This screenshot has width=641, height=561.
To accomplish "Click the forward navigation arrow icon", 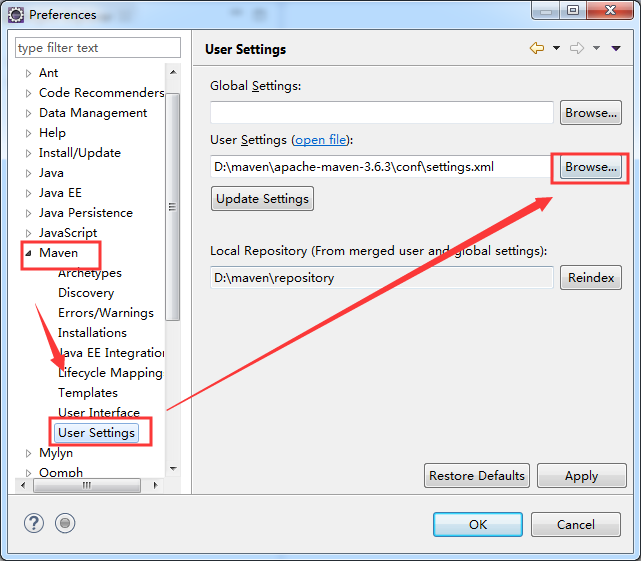I will coord(577,48).
